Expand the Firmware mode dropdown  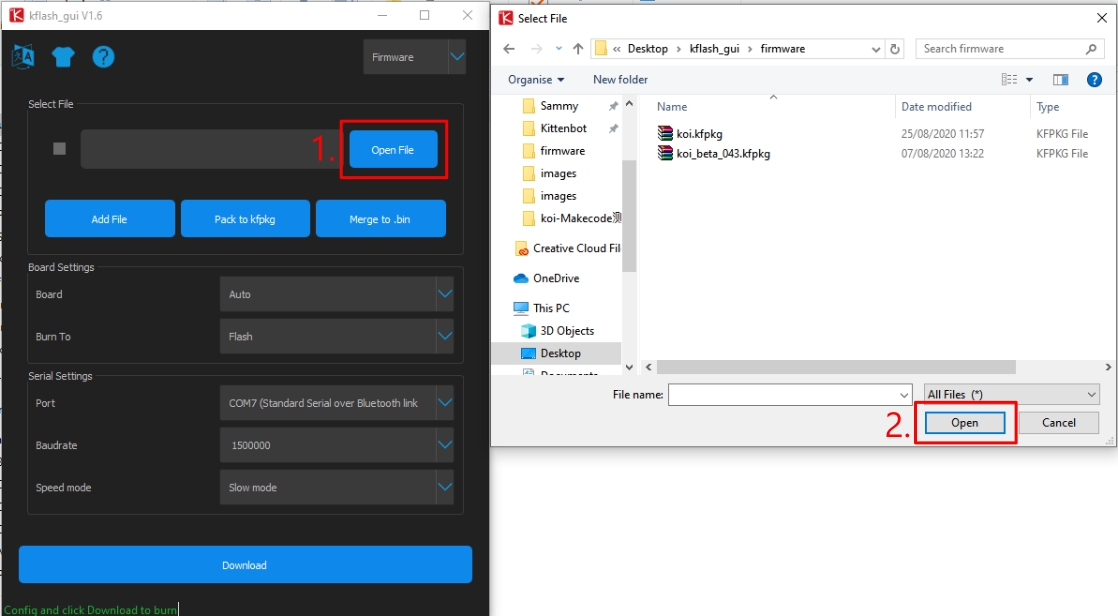click(x=456, y=57)
